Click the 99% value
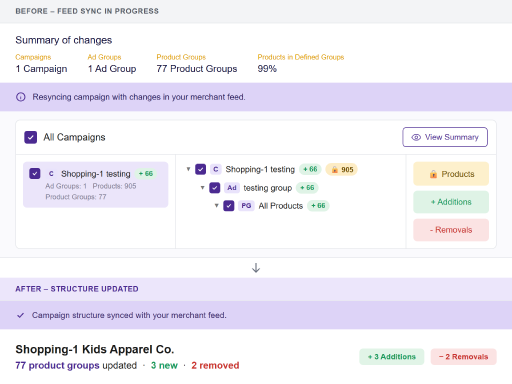This screenshot has height=384, width=512. pyautogui.click(x=267, y=69)
